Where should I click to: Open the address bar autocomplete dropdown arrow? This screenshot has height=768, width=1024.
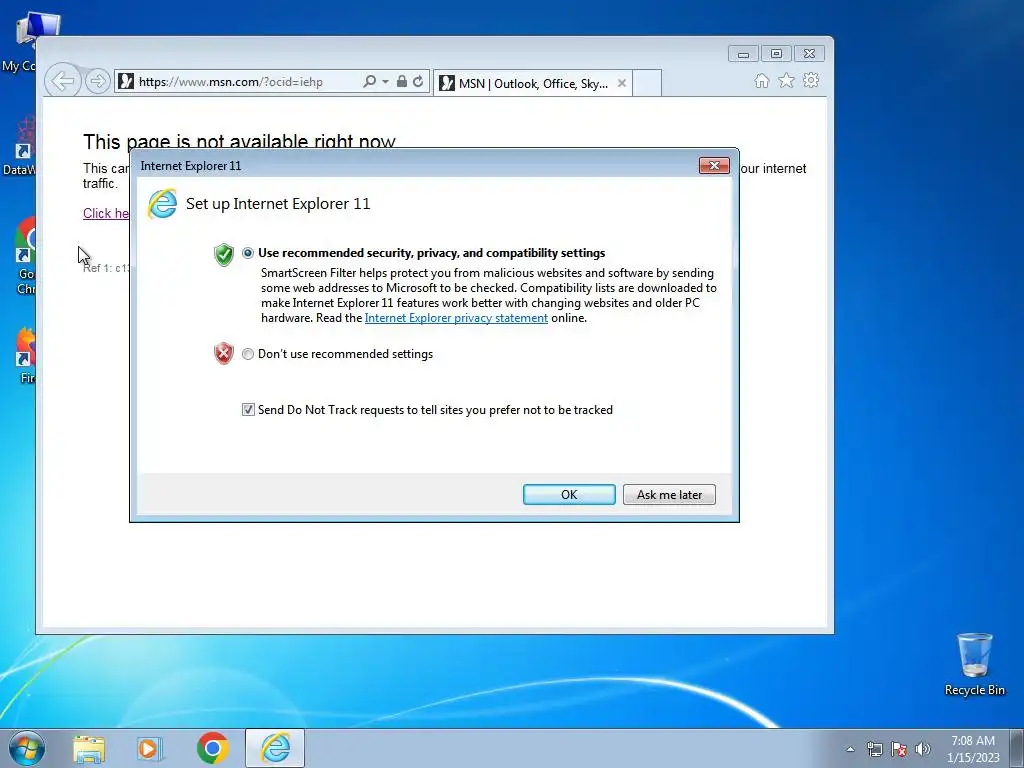tap(385, 82)
